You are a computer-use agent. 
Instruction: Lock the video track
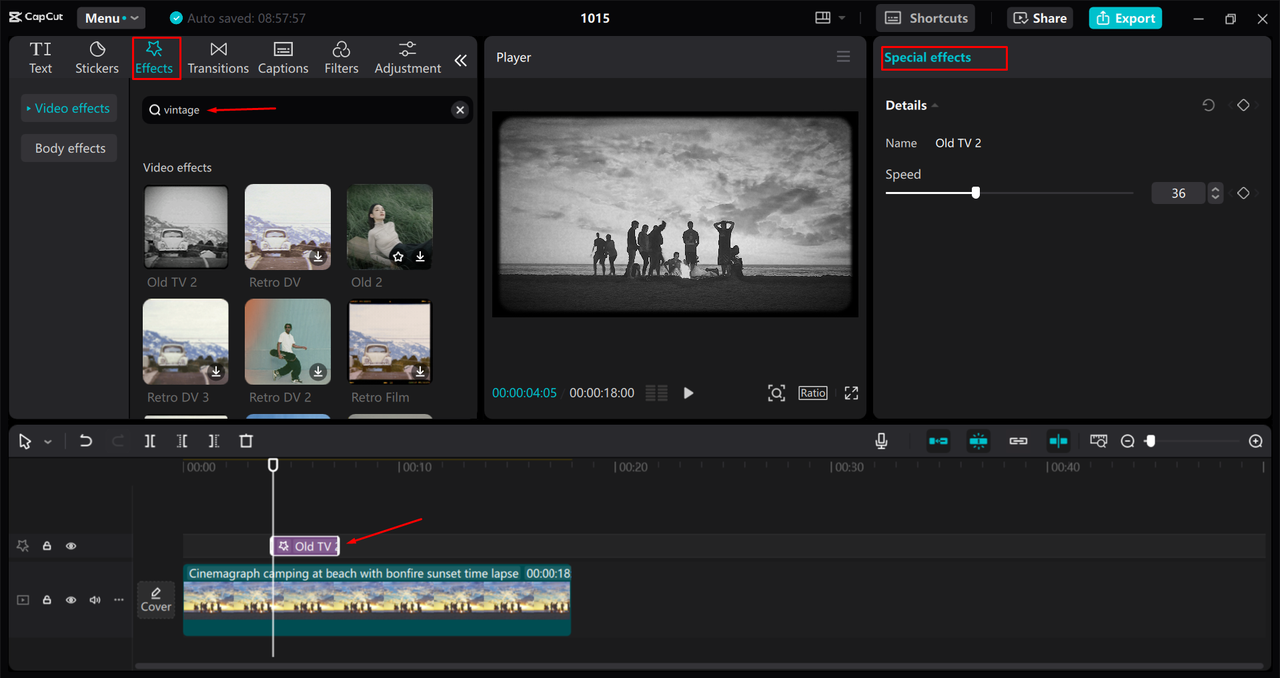46,599
